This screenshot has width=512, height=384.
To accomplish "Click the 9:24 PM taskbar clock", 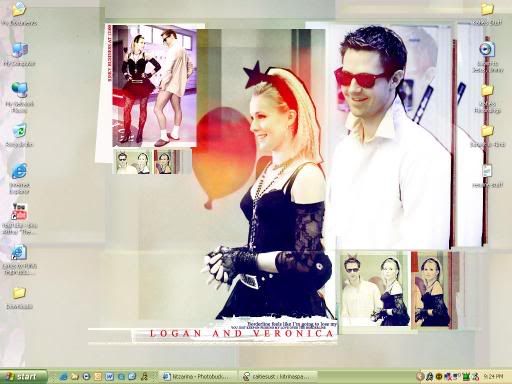I will click(493, 377).
